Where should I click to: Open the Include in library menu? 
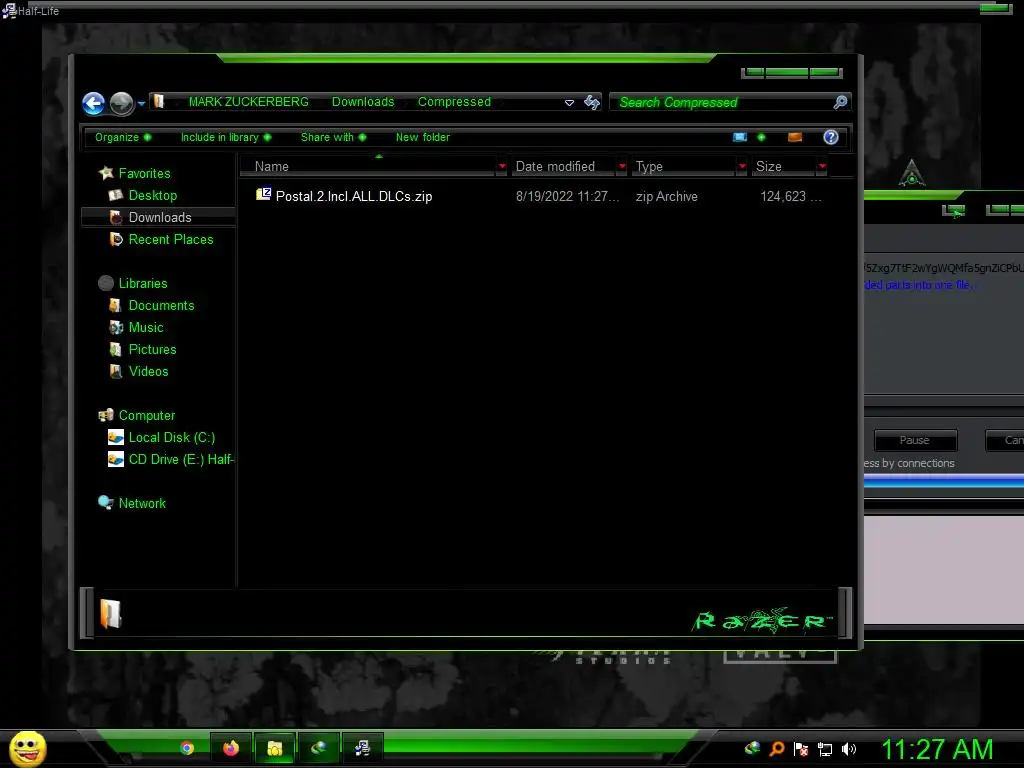tap(226, 137)
